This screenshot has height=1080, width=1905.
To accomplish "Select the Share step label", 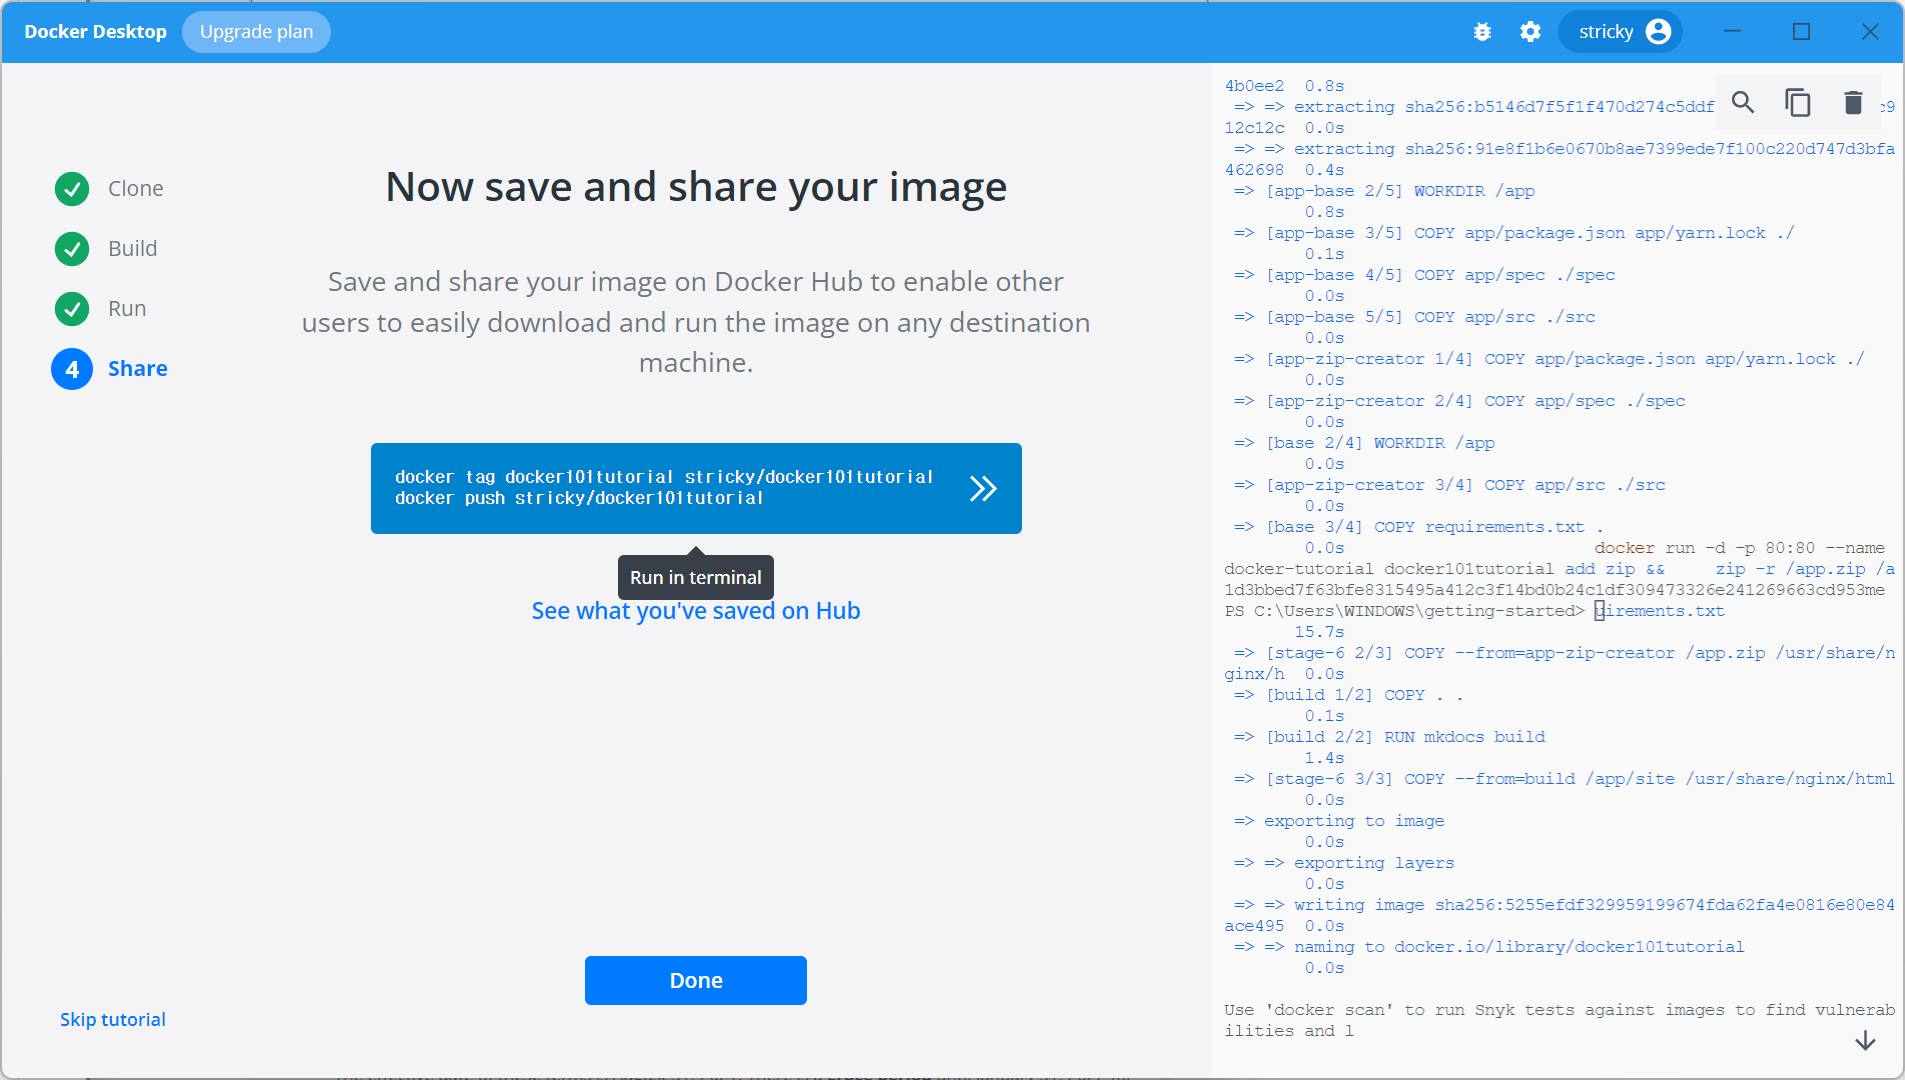I will (138, 369).
